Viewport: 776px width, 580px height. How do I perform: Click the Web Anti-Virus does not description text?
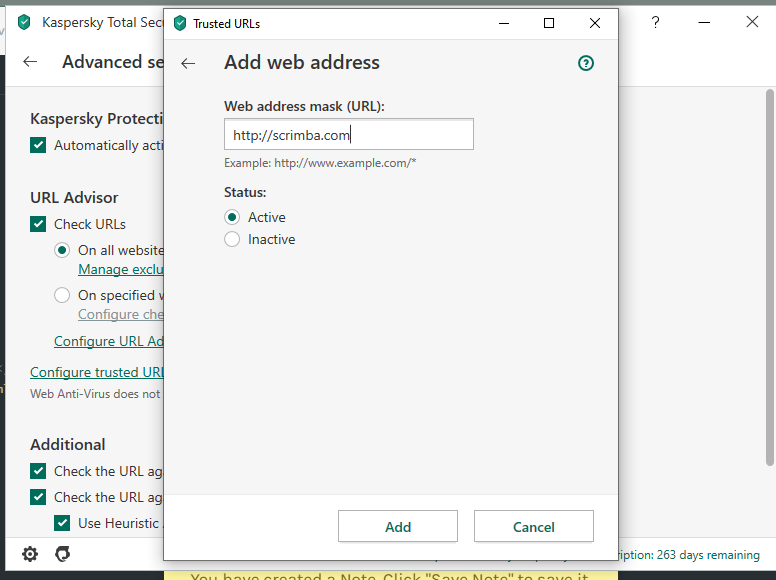[96, 394]
